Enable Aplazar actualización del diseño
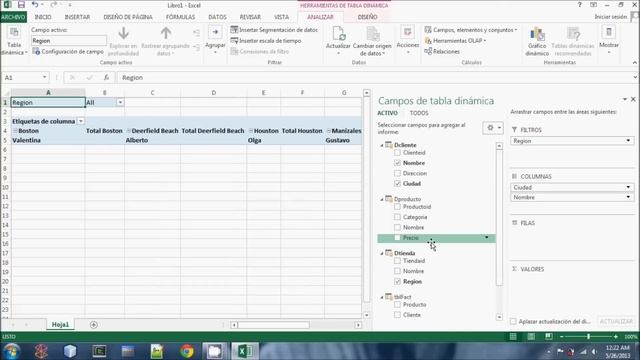The height and width of the screenshot is (360, 640). tap(513, 322)
